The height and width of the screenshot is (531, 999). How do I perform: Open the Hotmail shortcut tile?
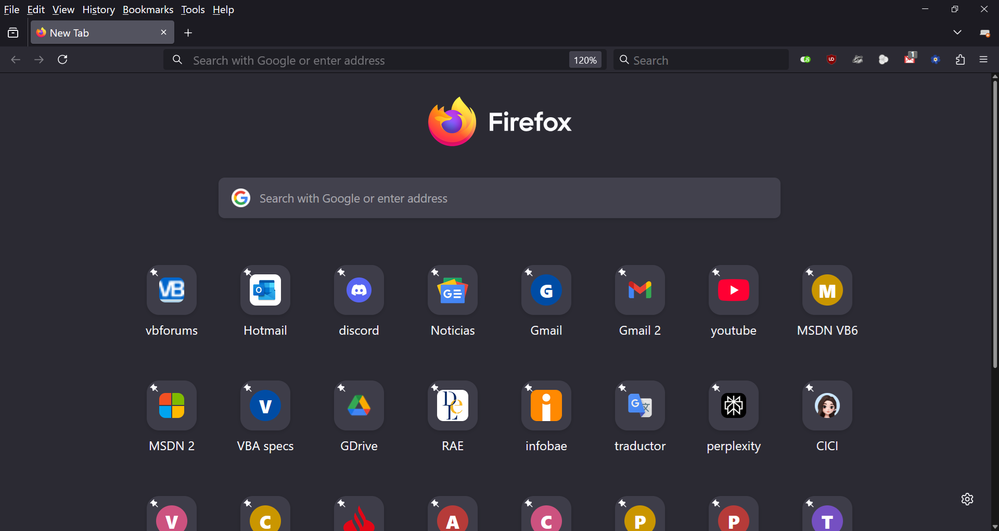click(x=265, y=290)
